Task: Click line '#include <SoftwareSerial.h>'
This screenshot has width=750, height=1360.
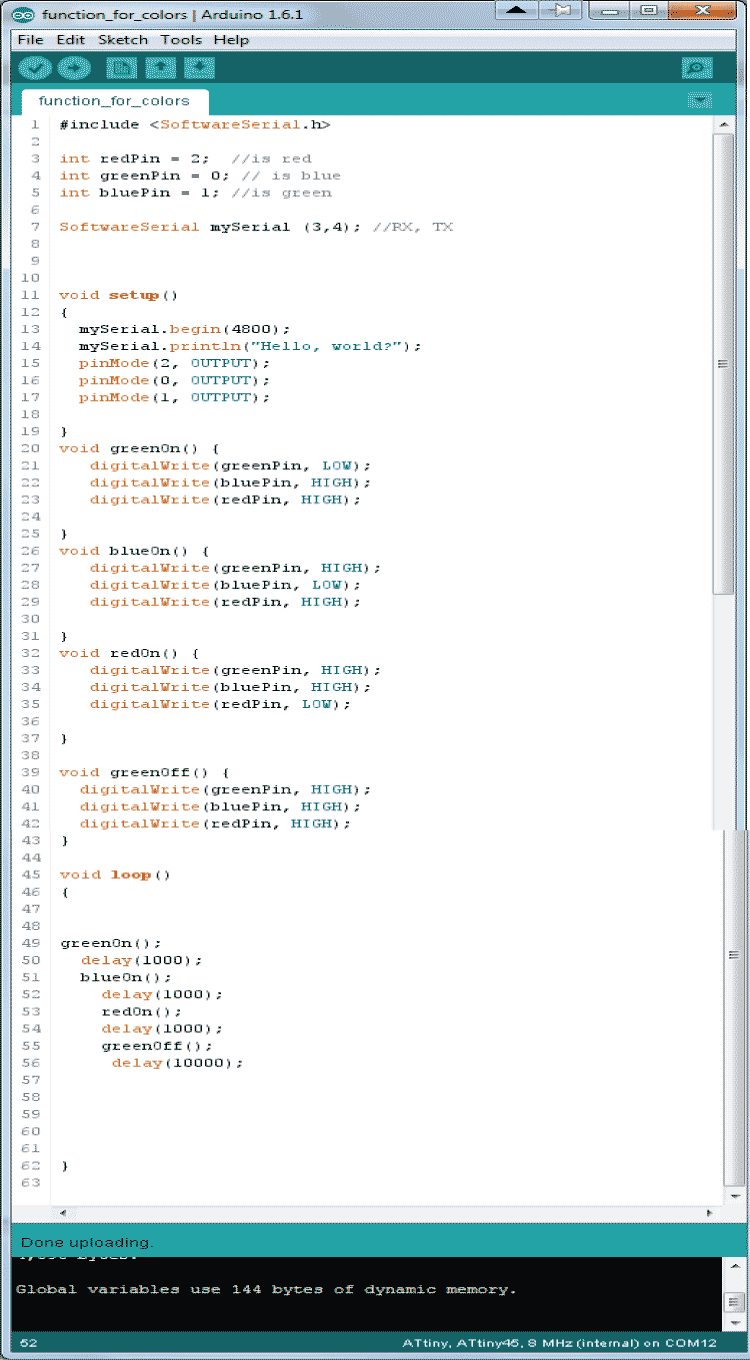Action: [195, 124]
